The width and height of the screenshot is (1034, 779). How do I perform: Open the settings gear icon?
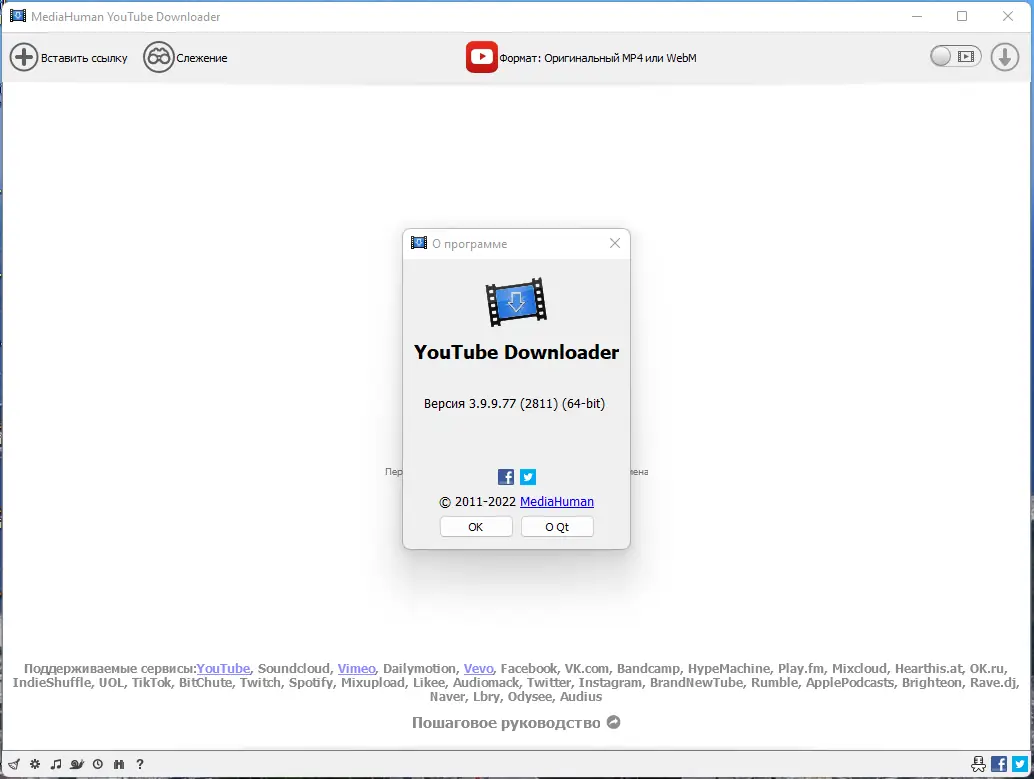tap(33, 763)
